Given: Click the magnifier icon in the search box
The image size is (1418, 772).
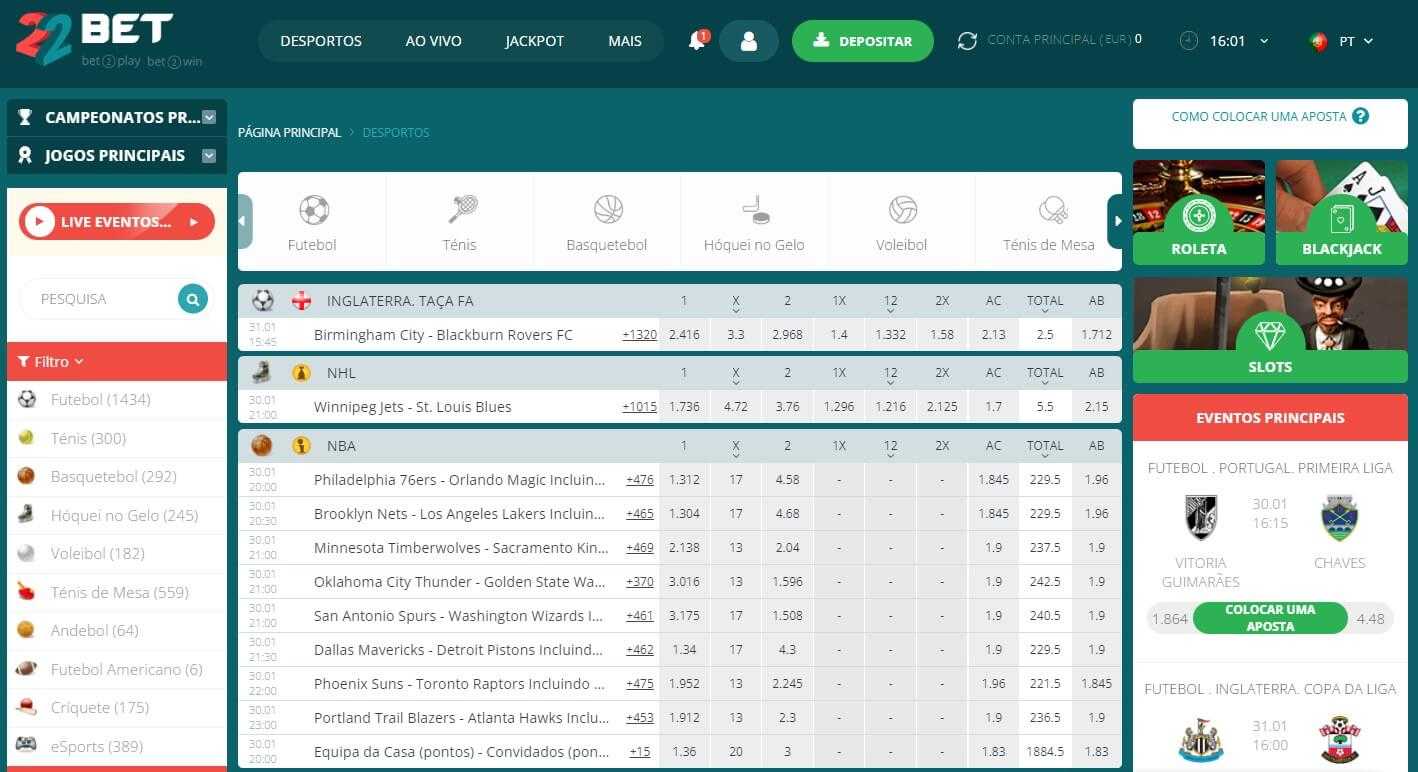Looking at the screenshot, I should tap(191, 298).
